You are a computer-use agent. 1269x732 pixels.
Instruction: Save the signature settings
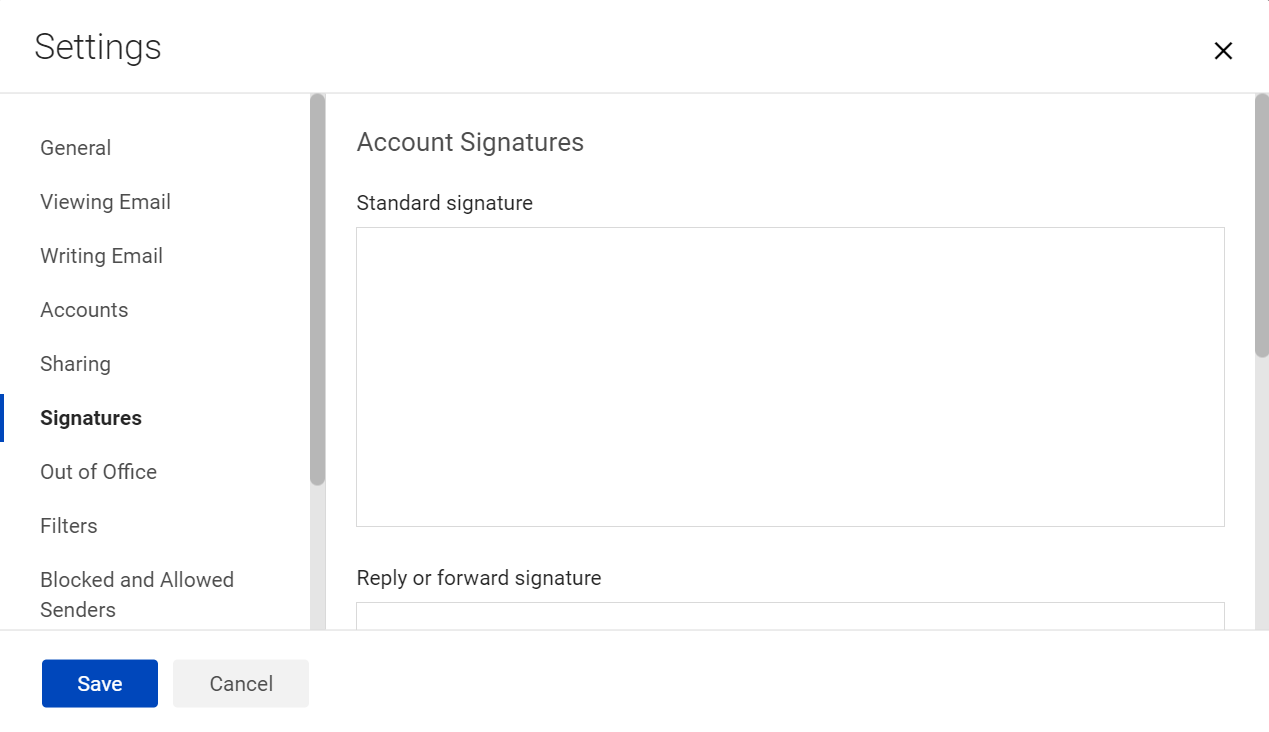coord(99,683)
